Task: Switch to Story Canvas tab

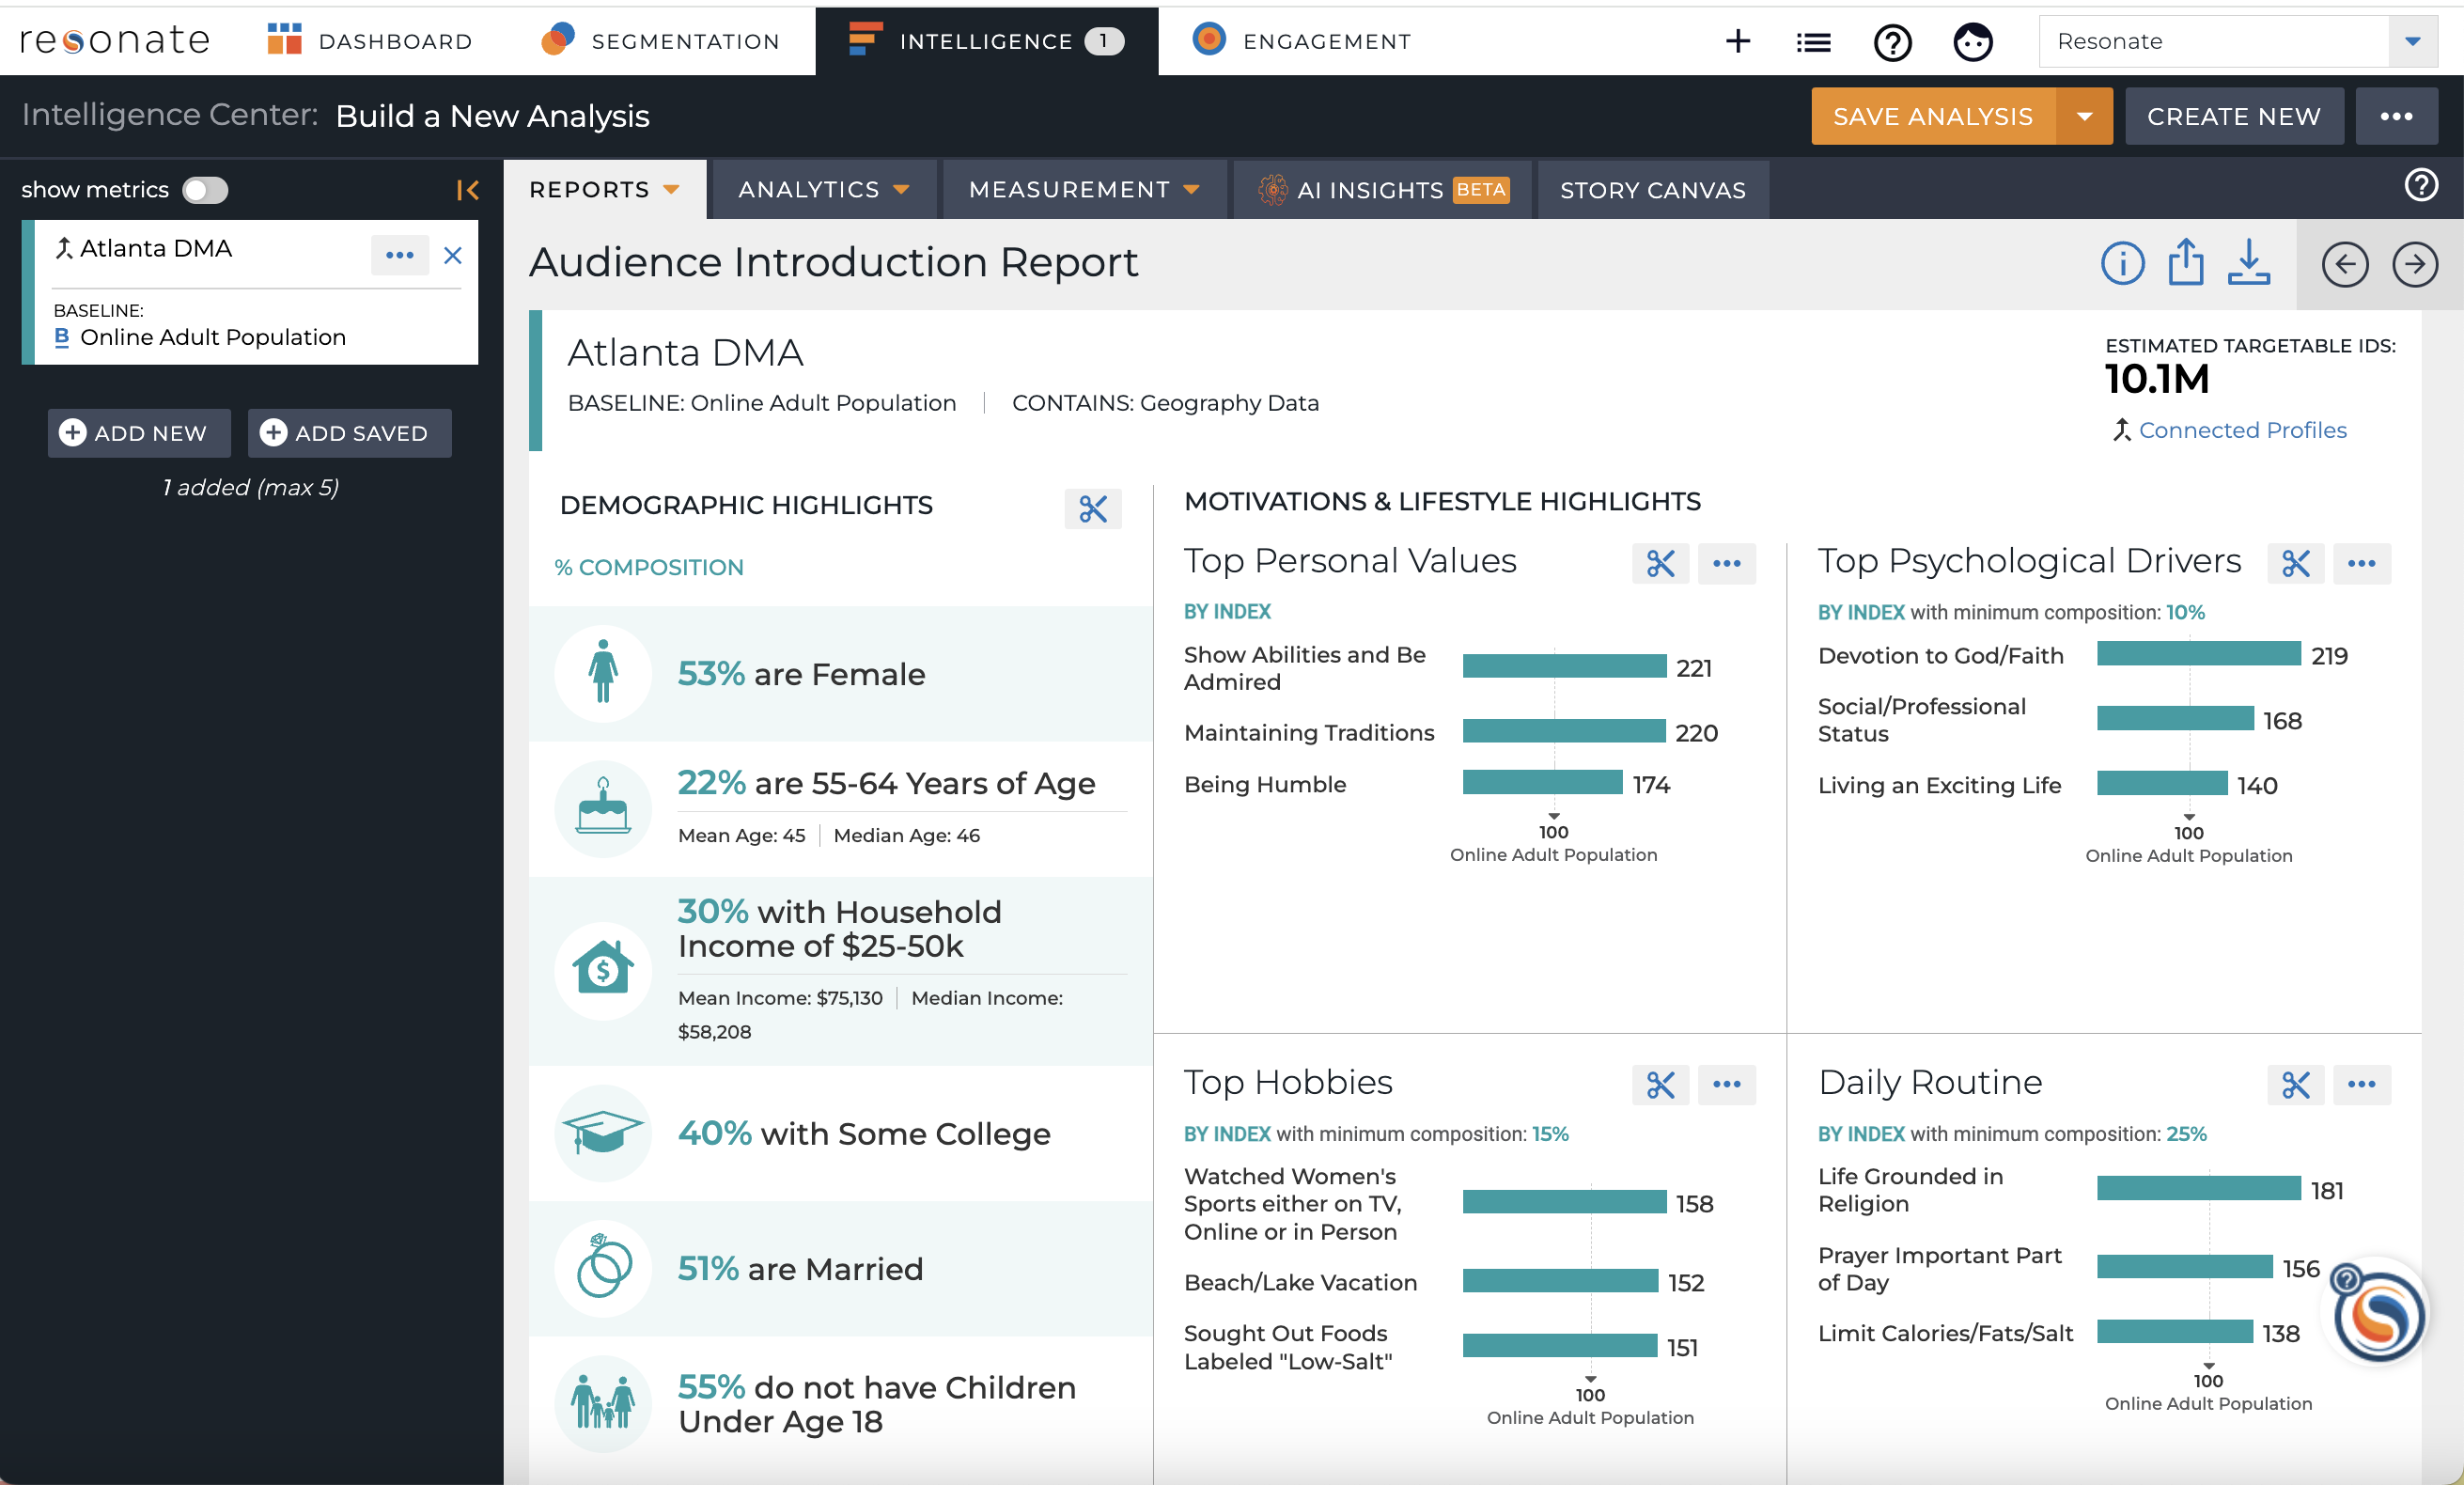Action: pos(1653,190)
